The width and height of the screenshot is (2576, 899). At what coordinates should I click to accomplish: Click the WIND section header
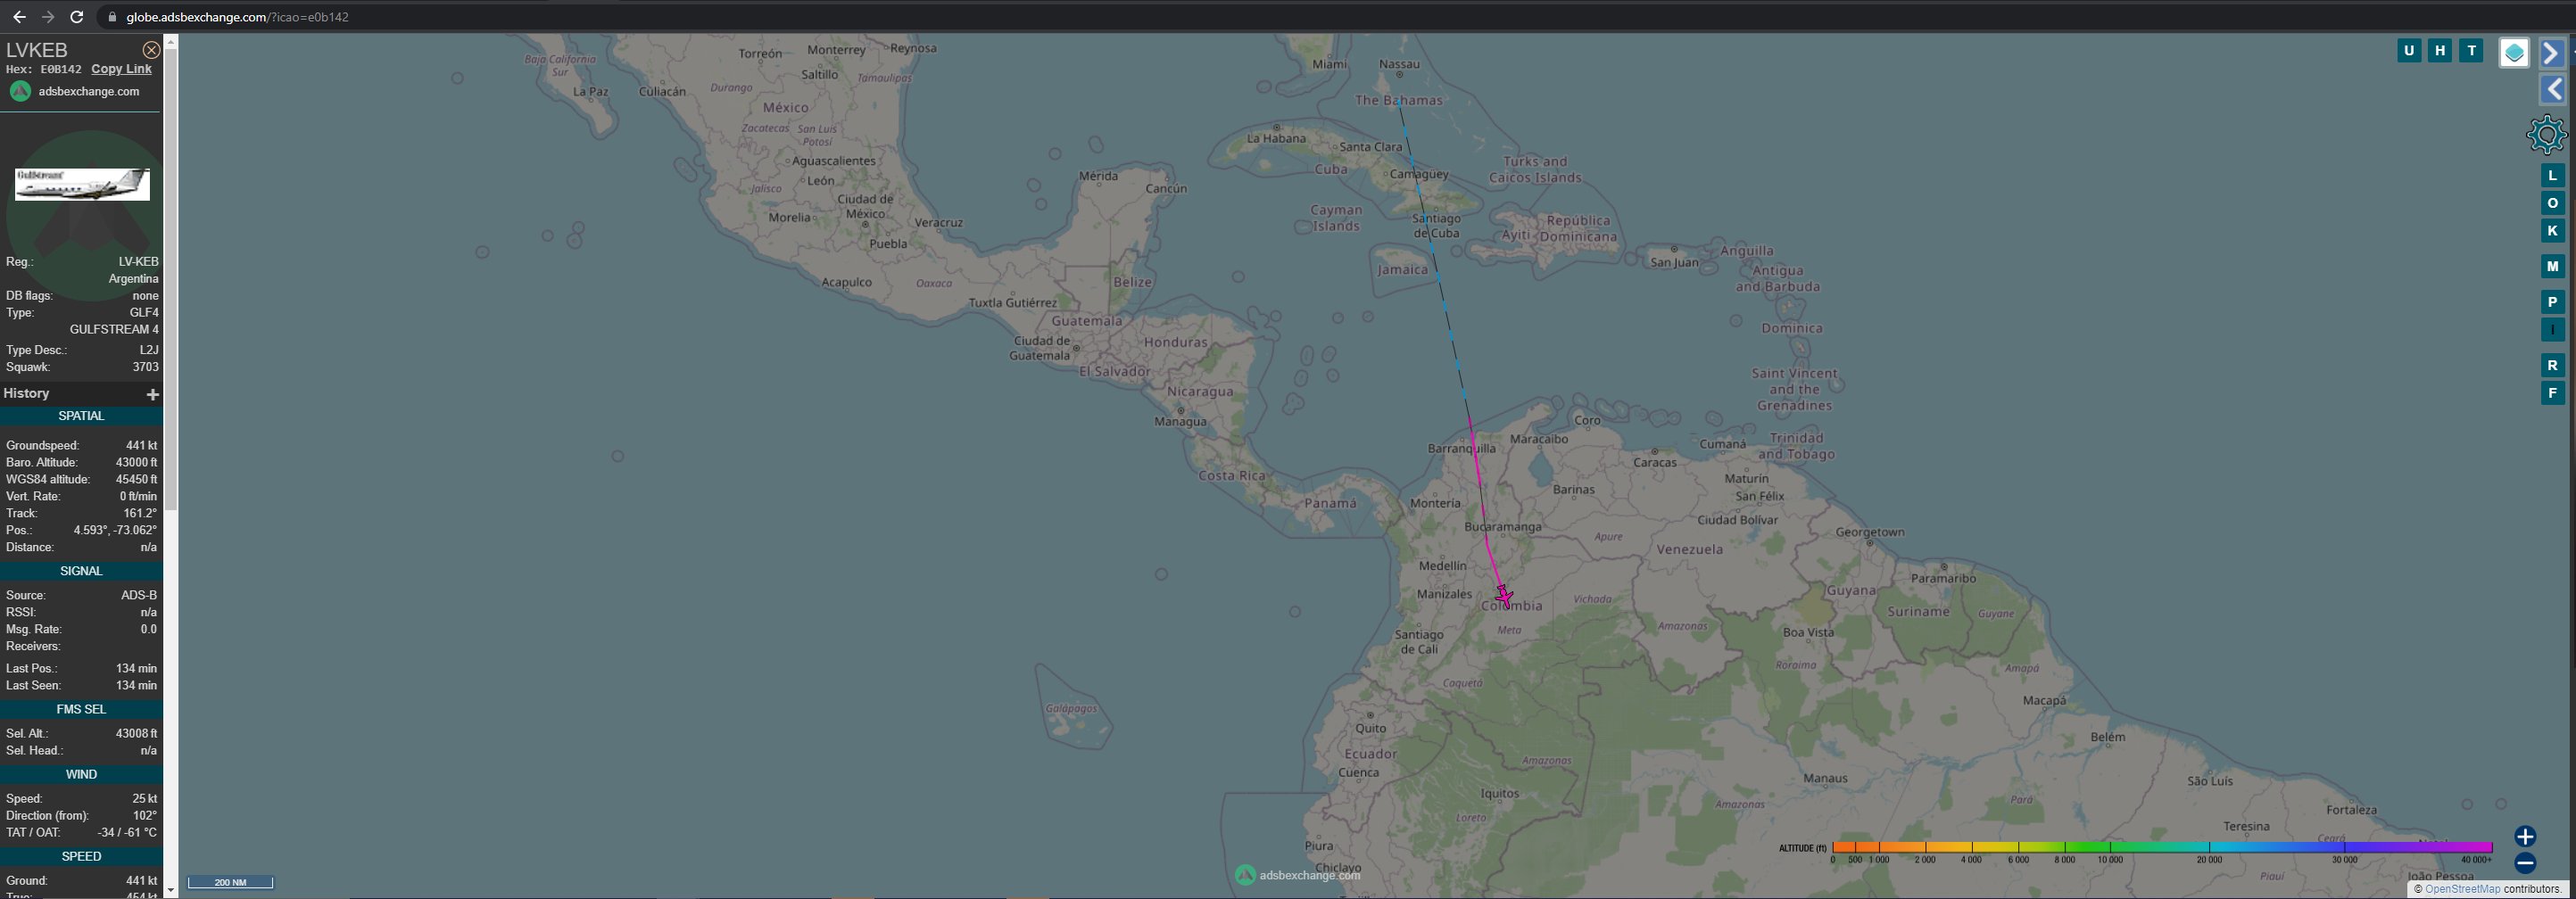pos(81,774)
